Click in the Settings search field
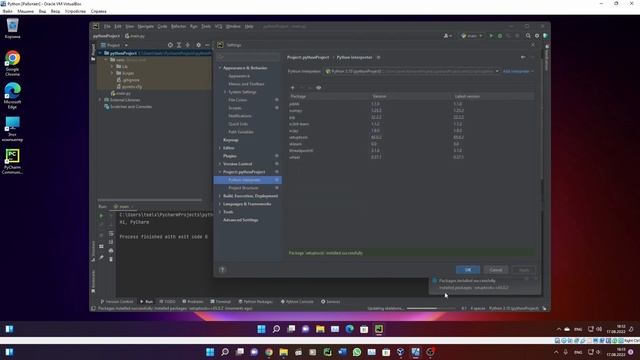 point(248,57)
